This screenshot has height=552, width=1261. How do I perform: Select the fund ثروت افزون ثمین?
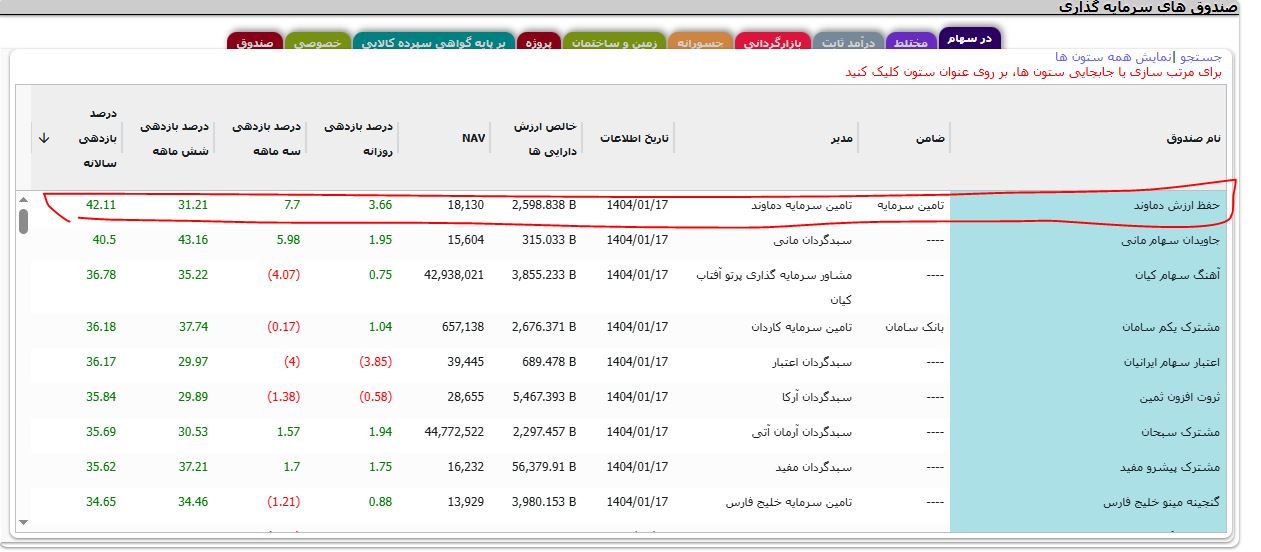click(x=1180, y=397)
